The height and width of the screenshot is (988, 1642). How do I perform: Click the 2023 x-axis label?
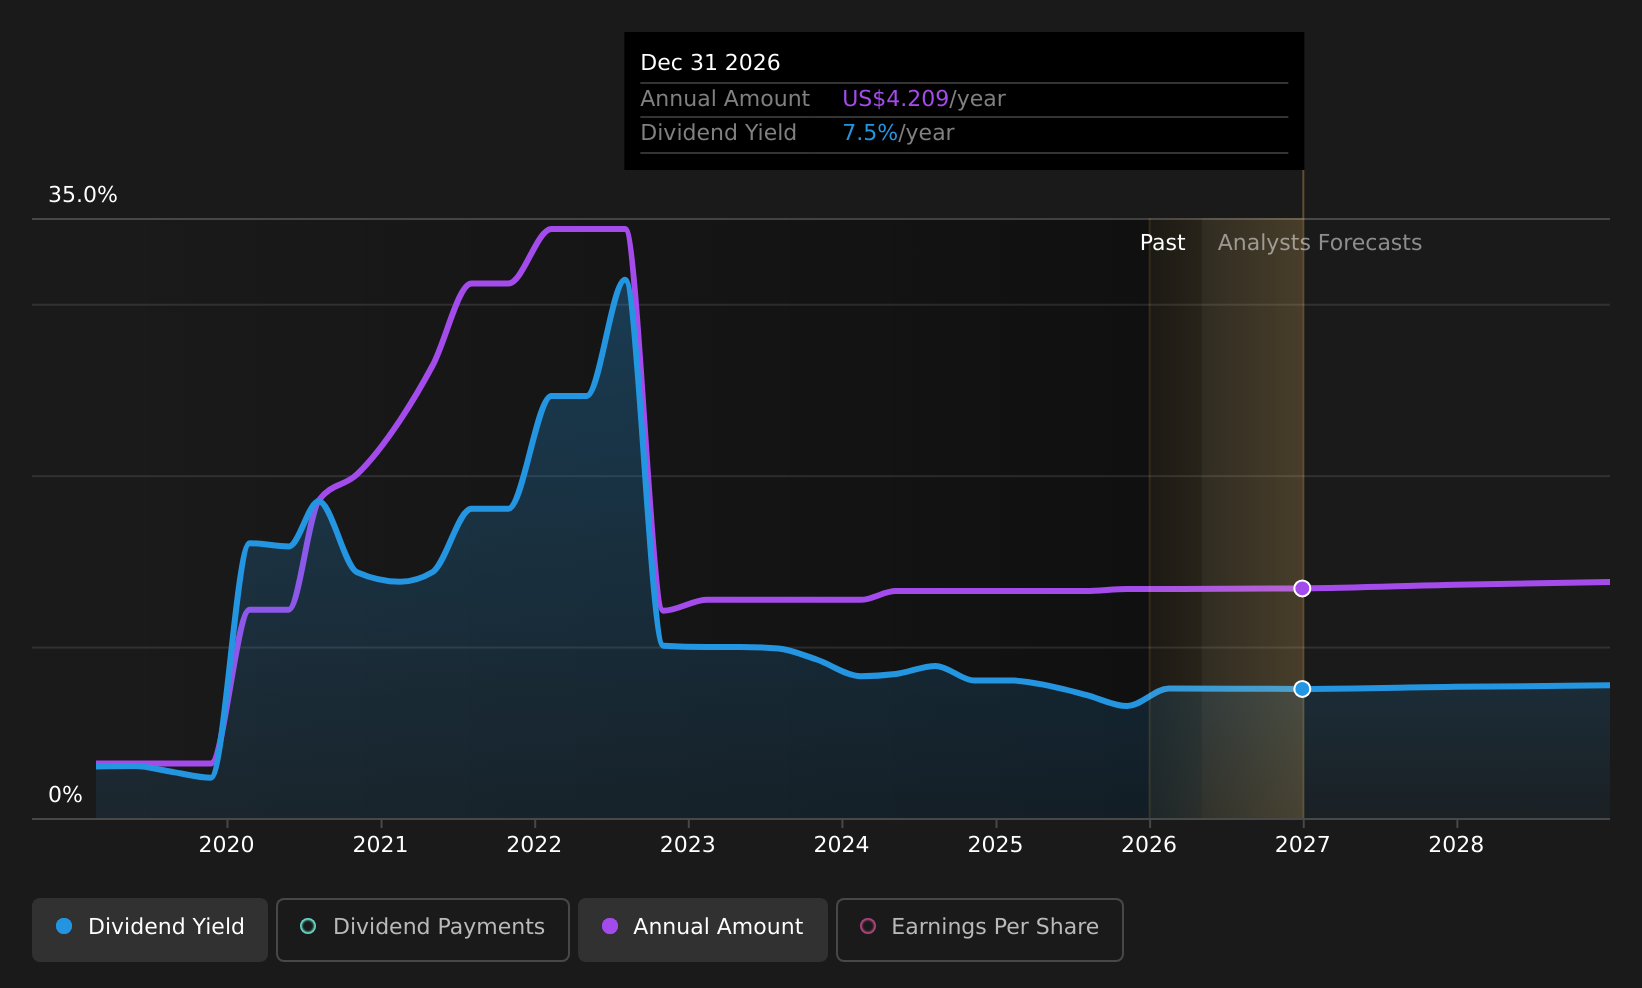pos(688,845)
